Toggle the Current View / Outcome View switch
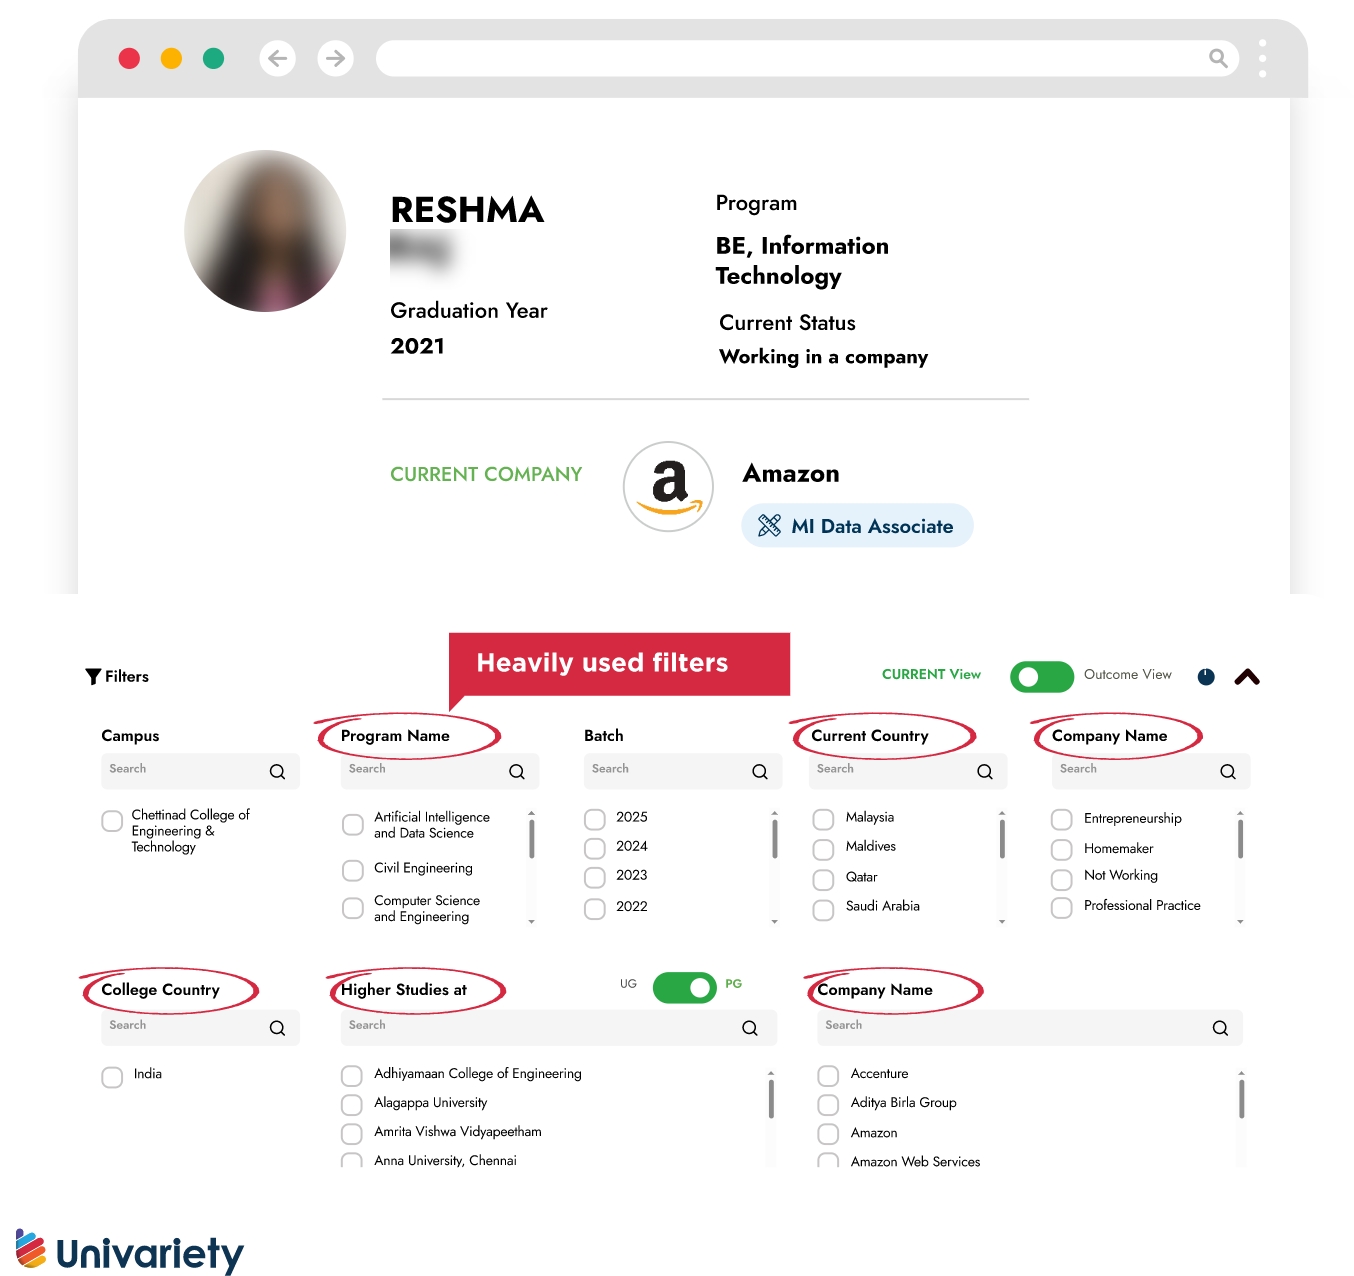Image resolution: width=1354 pixels, height=1276 pixels. pyautogui.click(x=1042, y=677)
